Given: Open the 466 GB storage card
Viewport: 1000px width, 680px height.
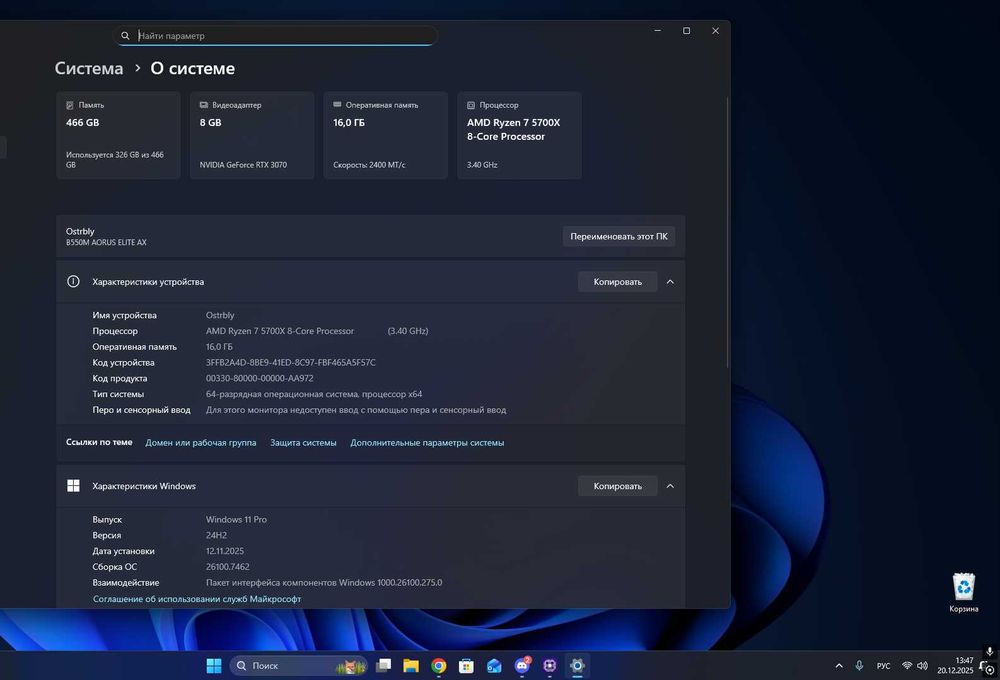Looking at the screenshot, I should [118, 135].
